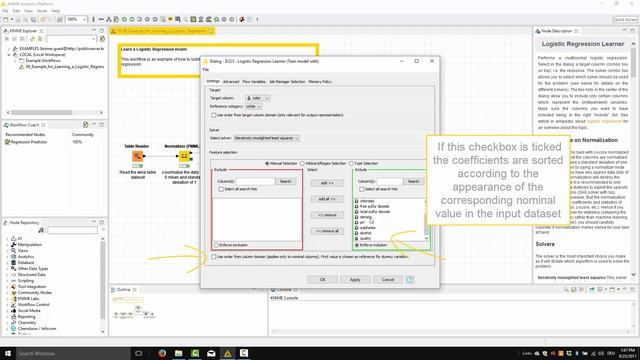Click the Windows Start button
640x360 pixels.
tap(8, 353)
